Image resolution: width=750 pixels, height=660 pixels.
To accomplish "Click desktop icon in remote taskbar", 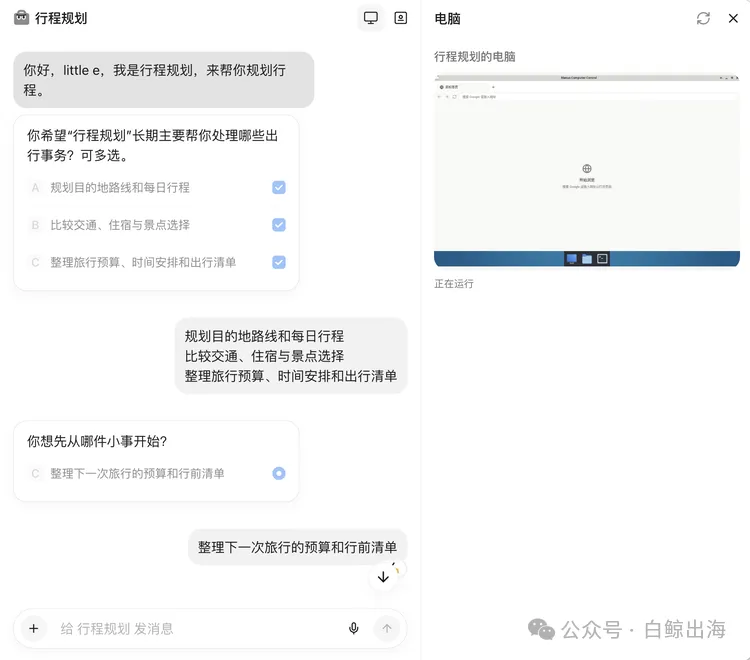I will [x=571, y=259].
